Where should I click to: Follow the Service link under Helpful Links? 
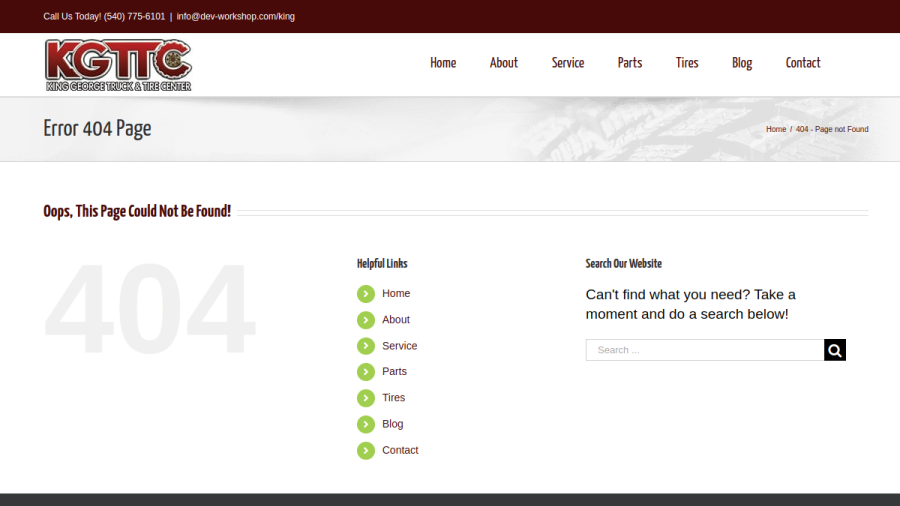point(399,346)
